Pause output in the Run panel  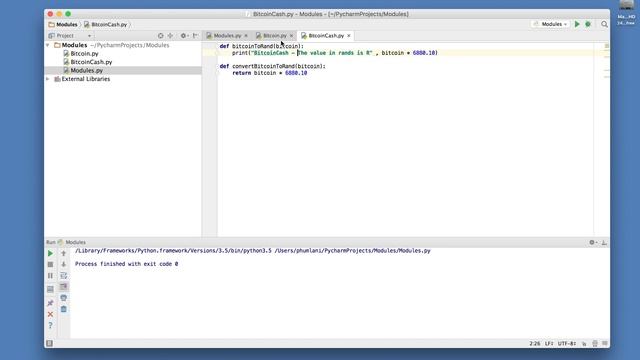(x=50, y=276)
